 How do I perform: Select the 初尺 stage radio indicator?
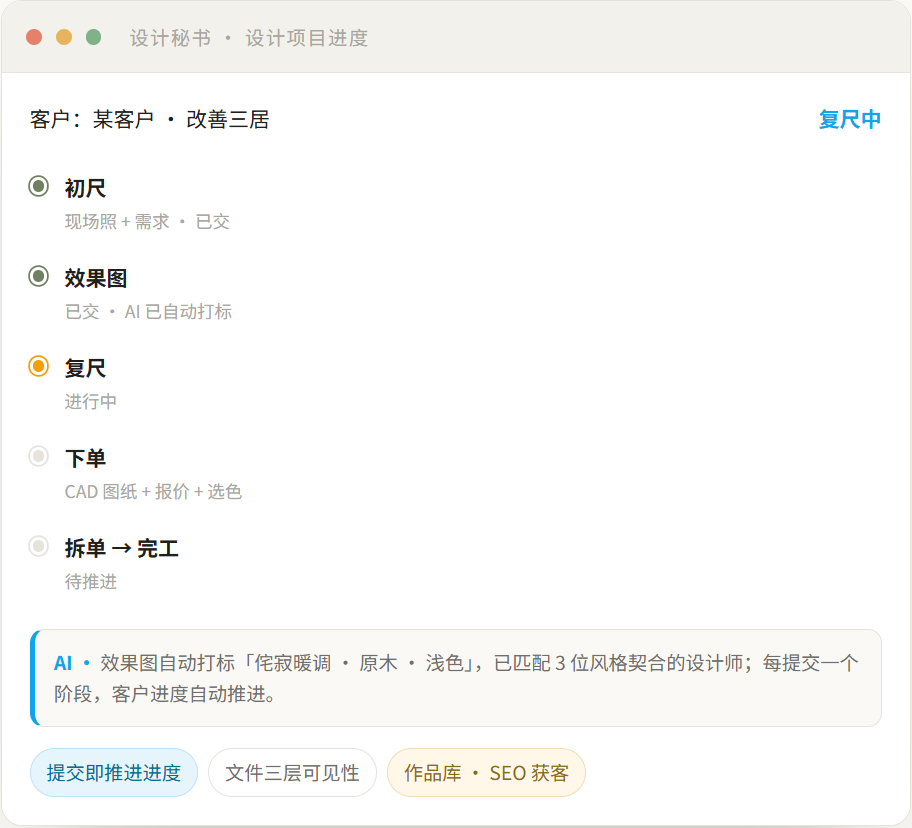[38, 186]
